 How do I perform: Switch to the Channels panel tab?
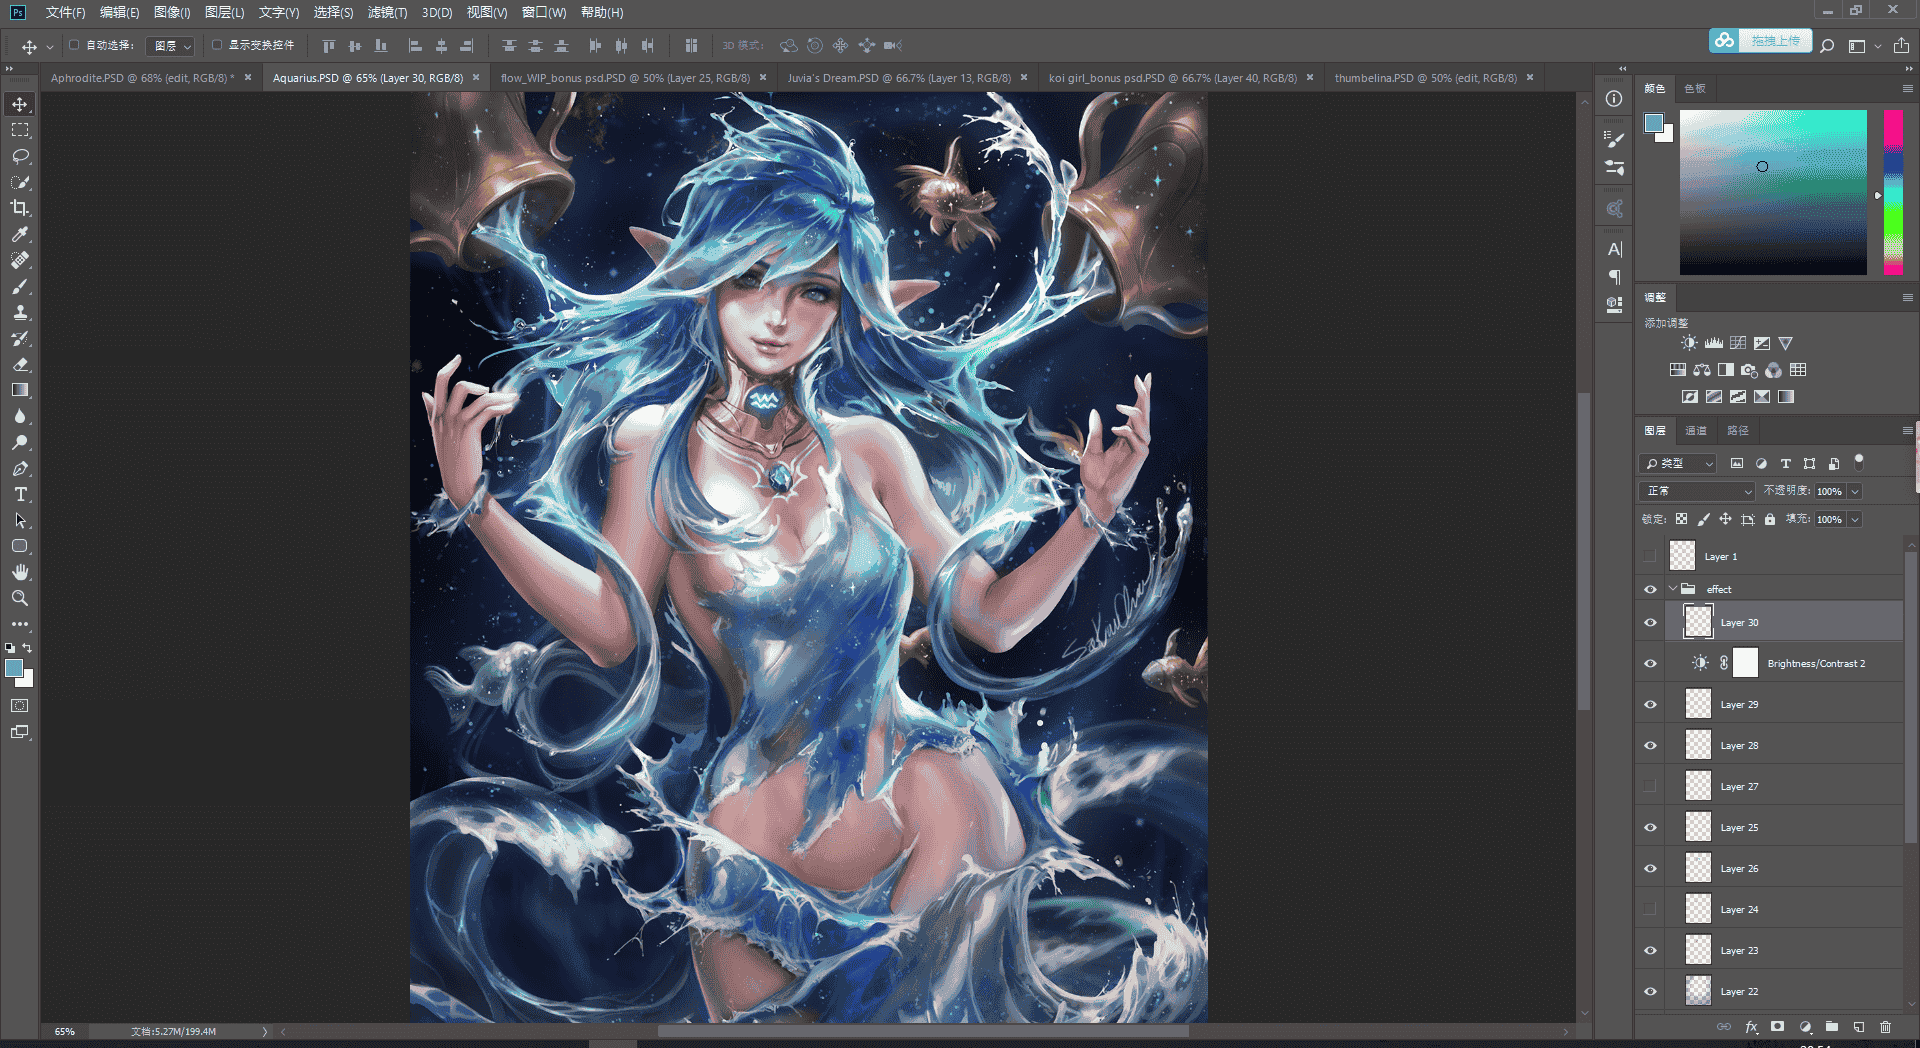tap(1696, 430)
